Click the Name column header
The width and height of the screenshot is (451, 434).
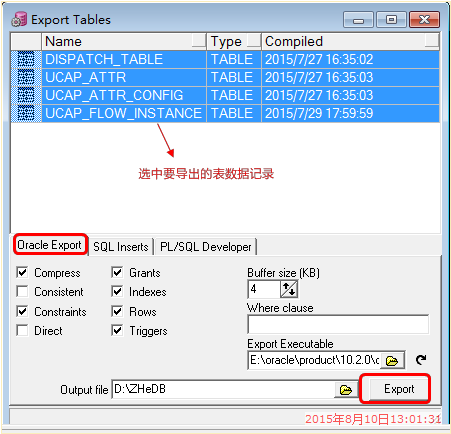(124, 41)
